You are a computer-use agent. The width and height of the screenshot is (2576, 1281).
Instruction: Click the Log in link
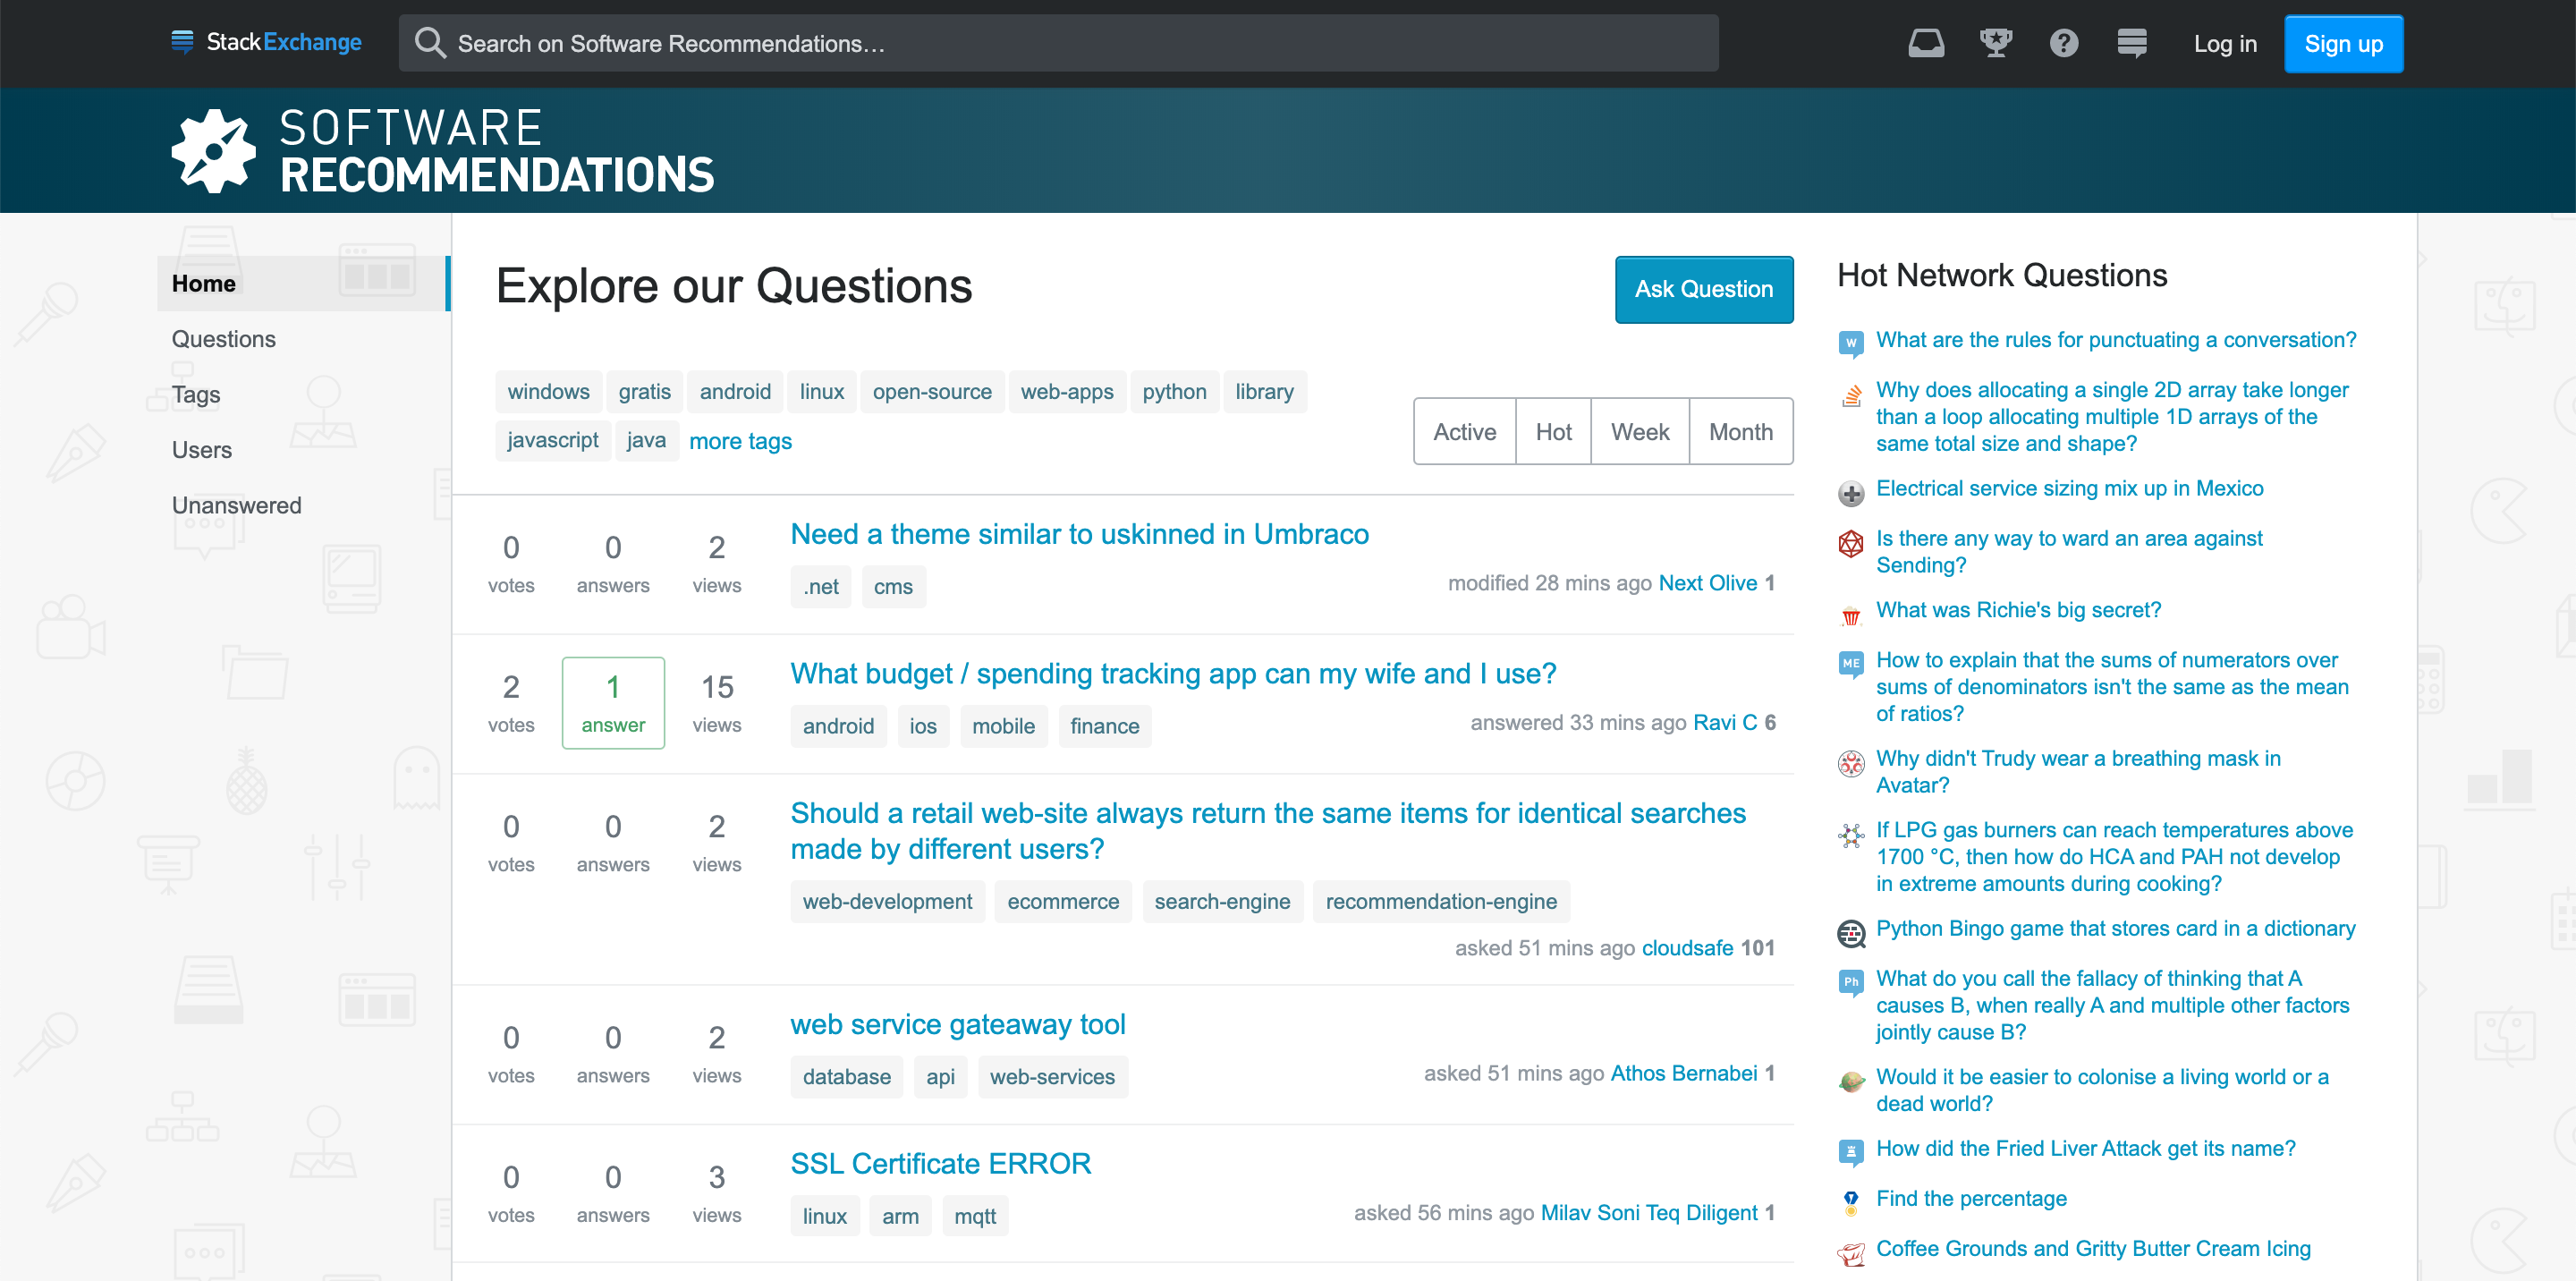[2225, 44]
